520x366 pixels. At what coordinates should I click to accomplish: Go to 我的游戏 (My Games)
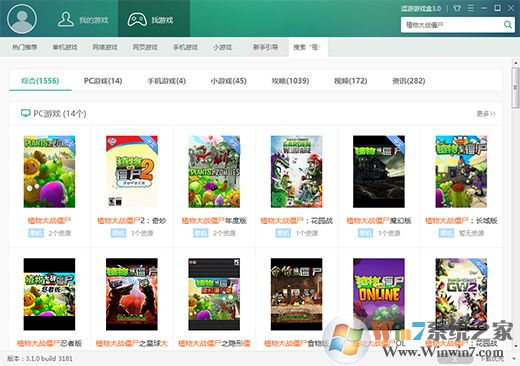click(x=83, y=20)
